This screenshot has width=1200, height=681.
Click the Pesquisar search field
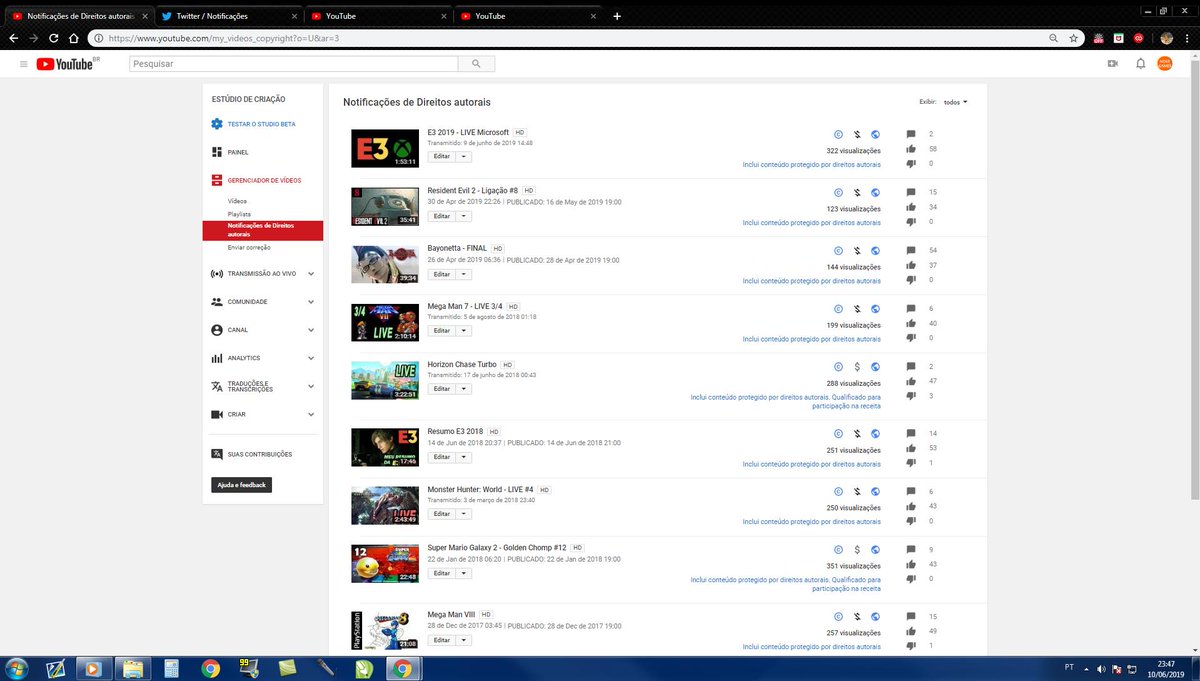point(294,64)
